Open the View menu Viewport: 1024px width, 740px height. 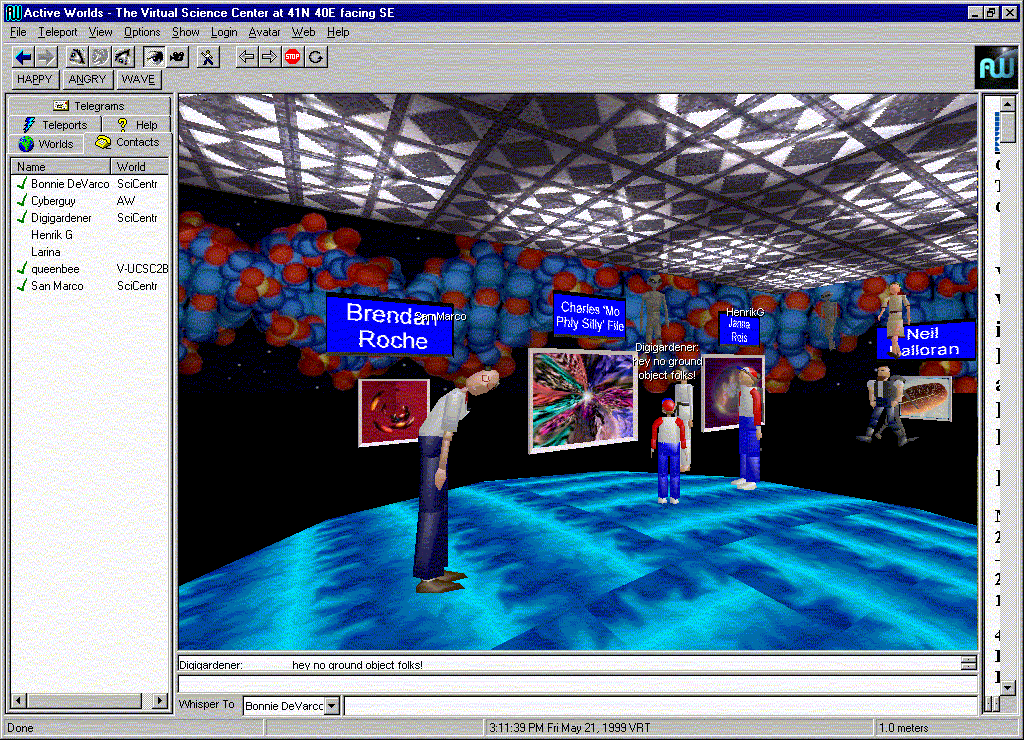pyautogui.click(x=101, y=32)
